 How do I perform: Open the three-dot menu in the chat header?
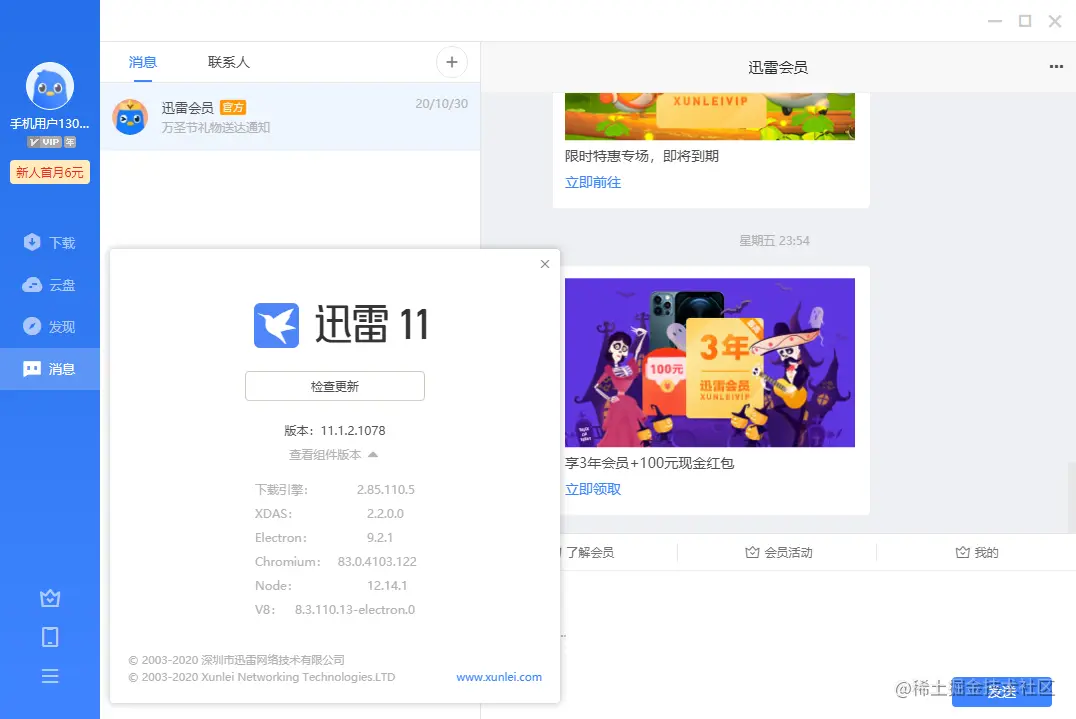click(x=1056, y=67)
